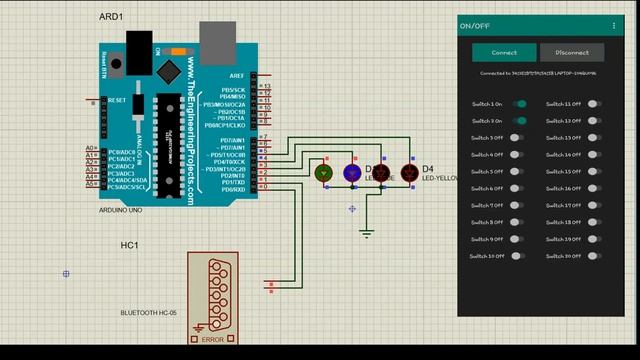
Task: Open the three-dot overflow menu in ON/OFF app
Action: [x=613, y=26]
